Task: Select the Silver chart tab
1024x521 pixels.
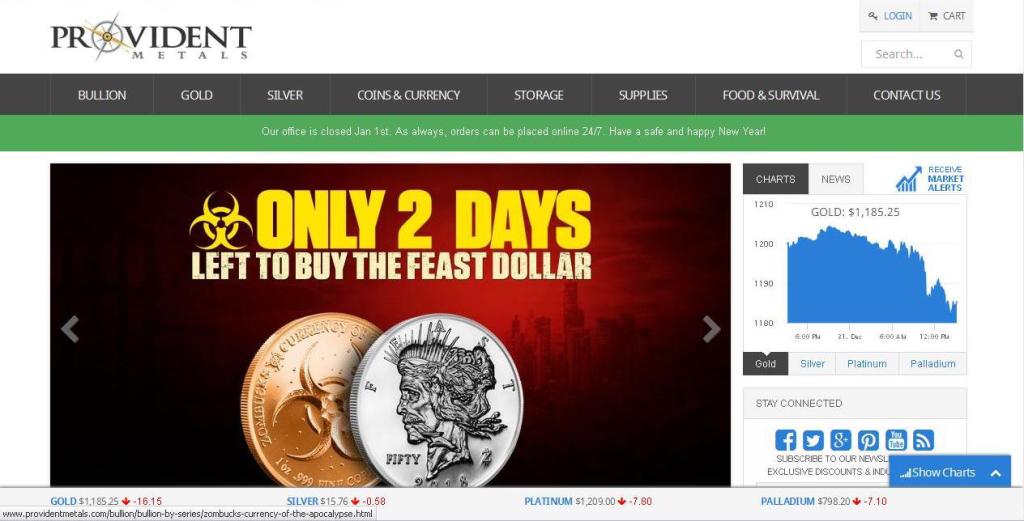Action: click(x=812, y=364)
